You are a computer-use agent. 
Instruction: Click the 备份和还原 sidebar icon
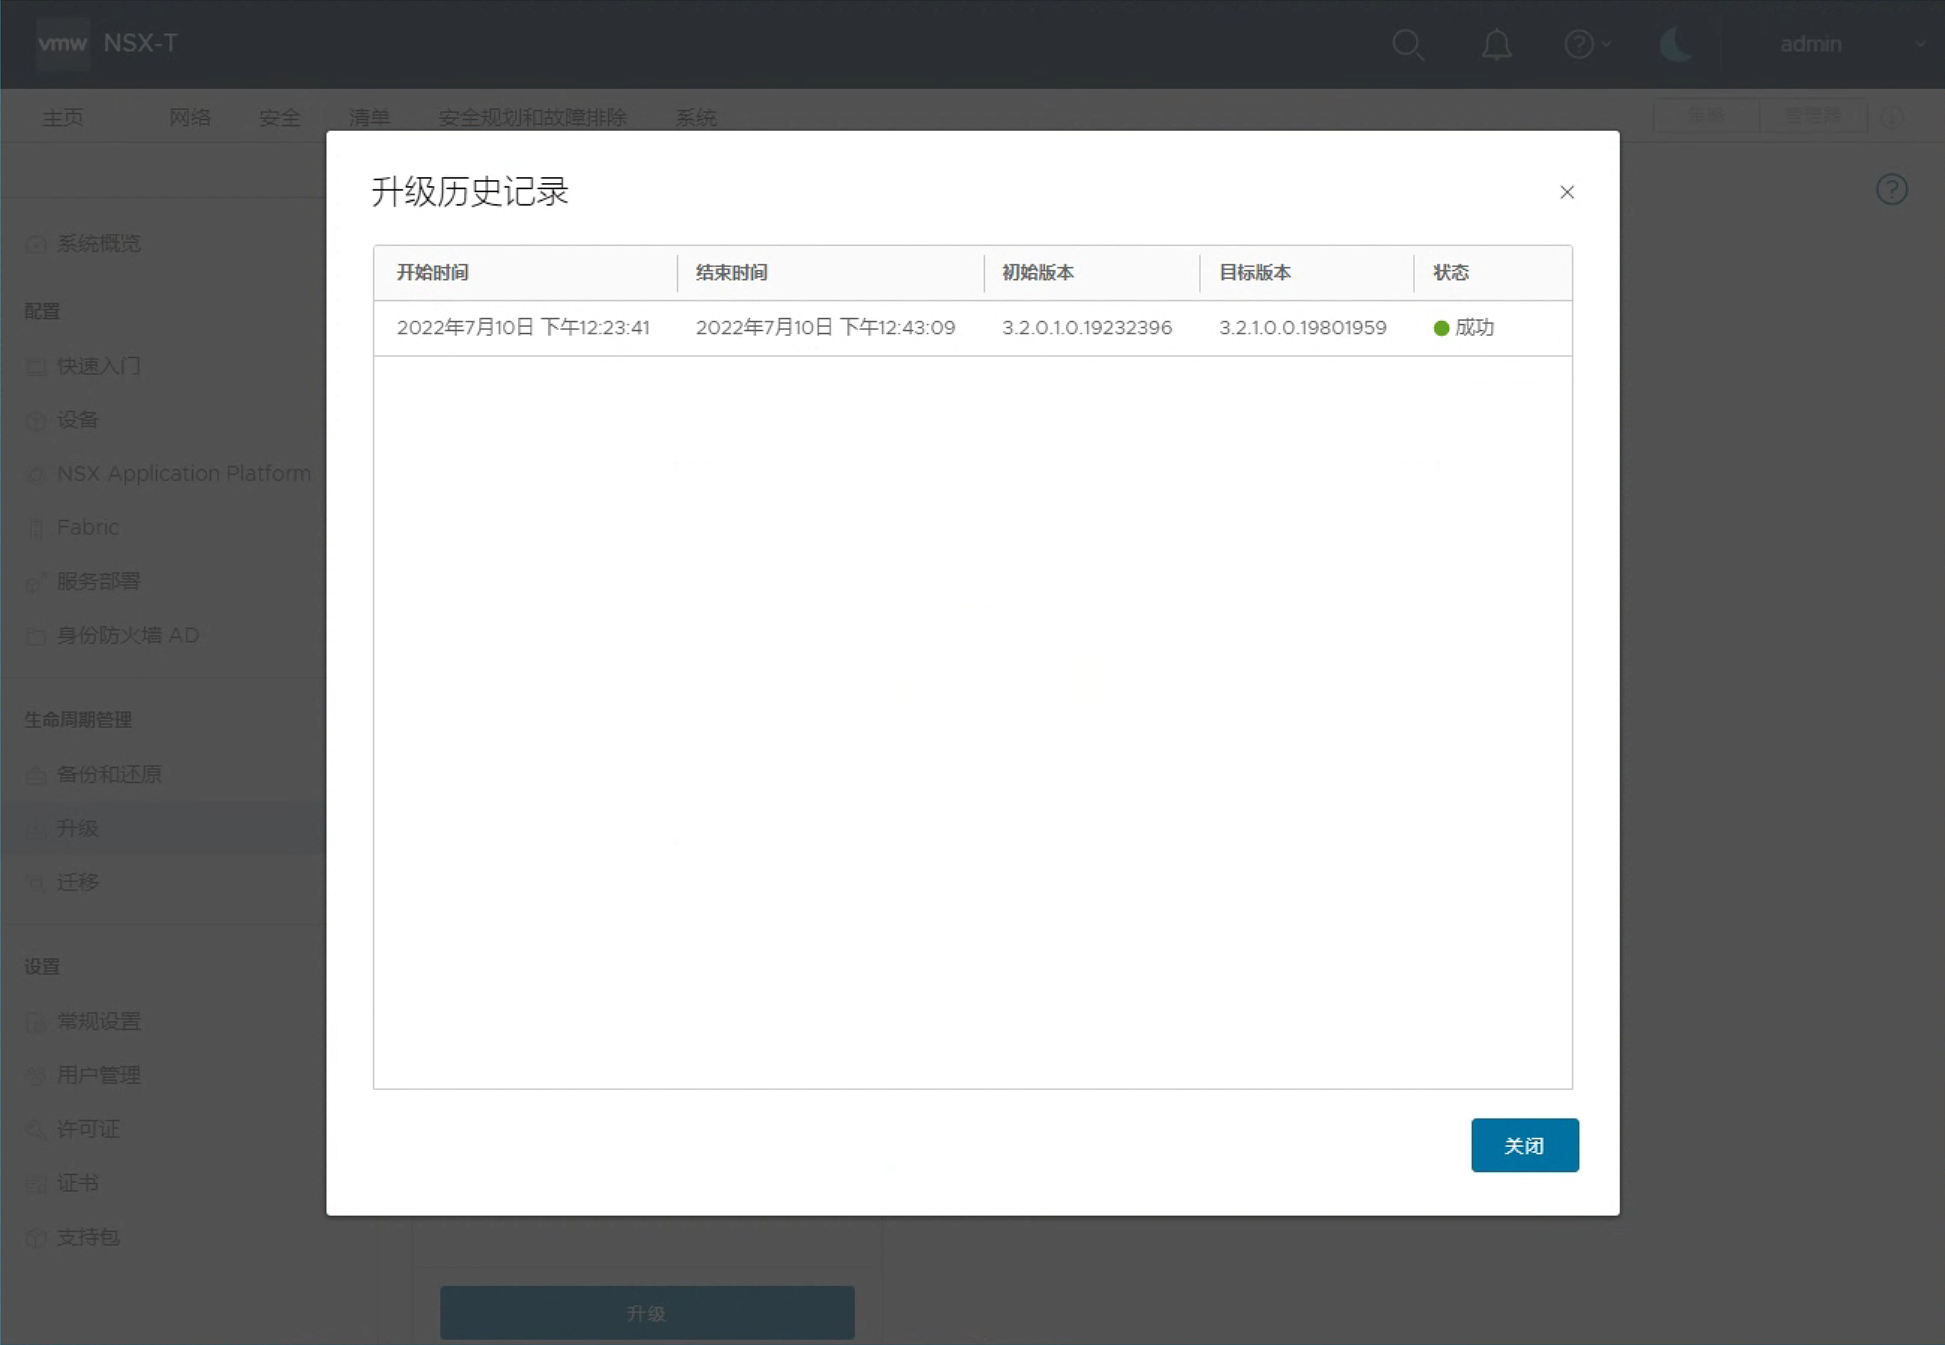tap(36, 775)
